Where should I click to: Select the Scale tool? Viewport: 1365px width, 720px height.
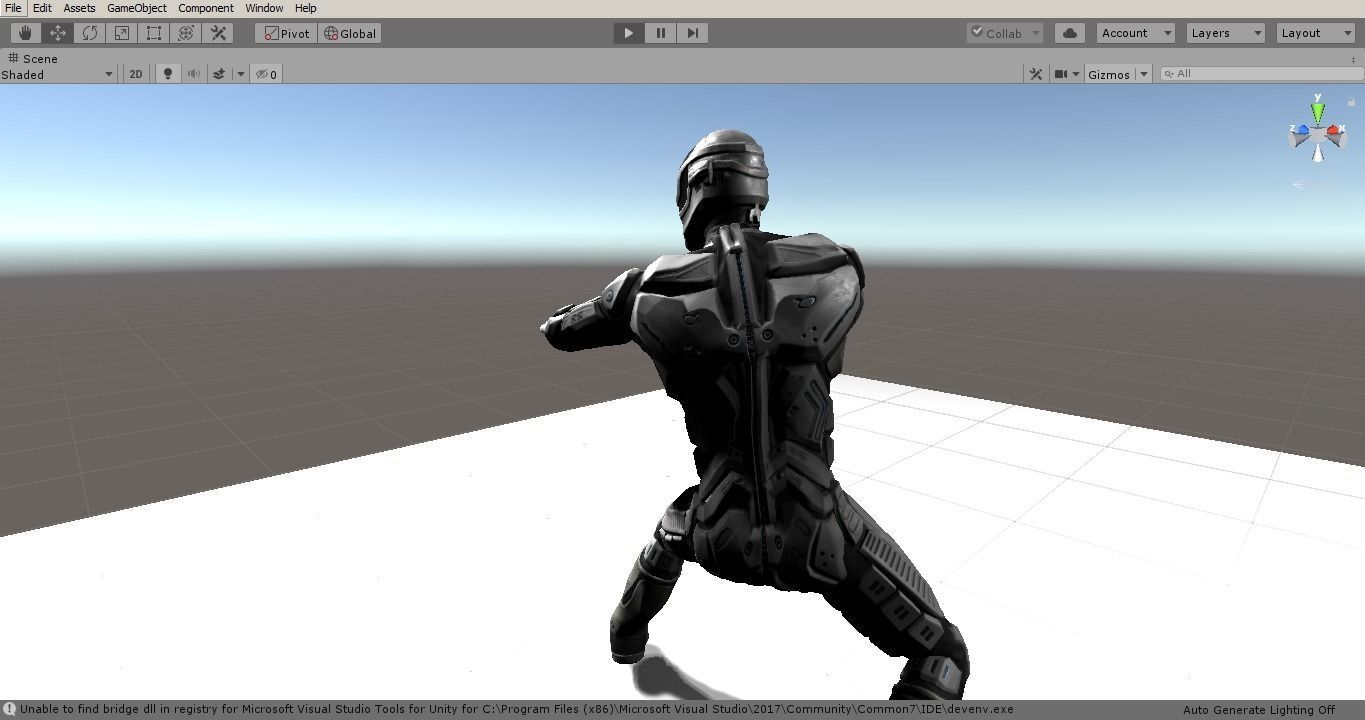coord(121,33)
